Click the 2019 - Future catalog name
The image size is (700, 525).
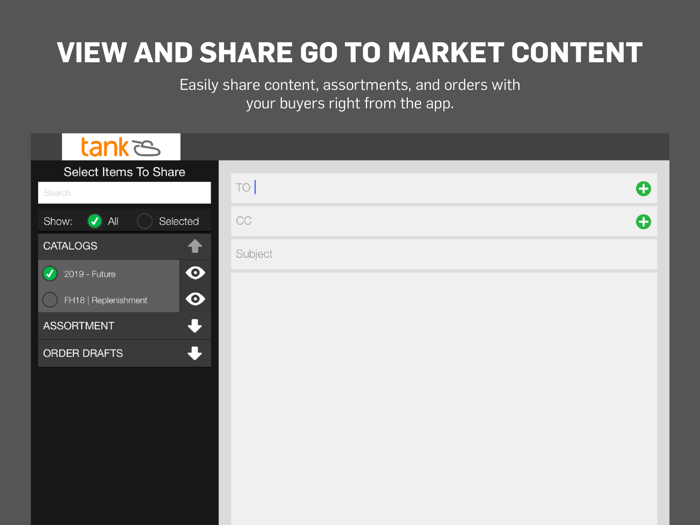point(90,274)
